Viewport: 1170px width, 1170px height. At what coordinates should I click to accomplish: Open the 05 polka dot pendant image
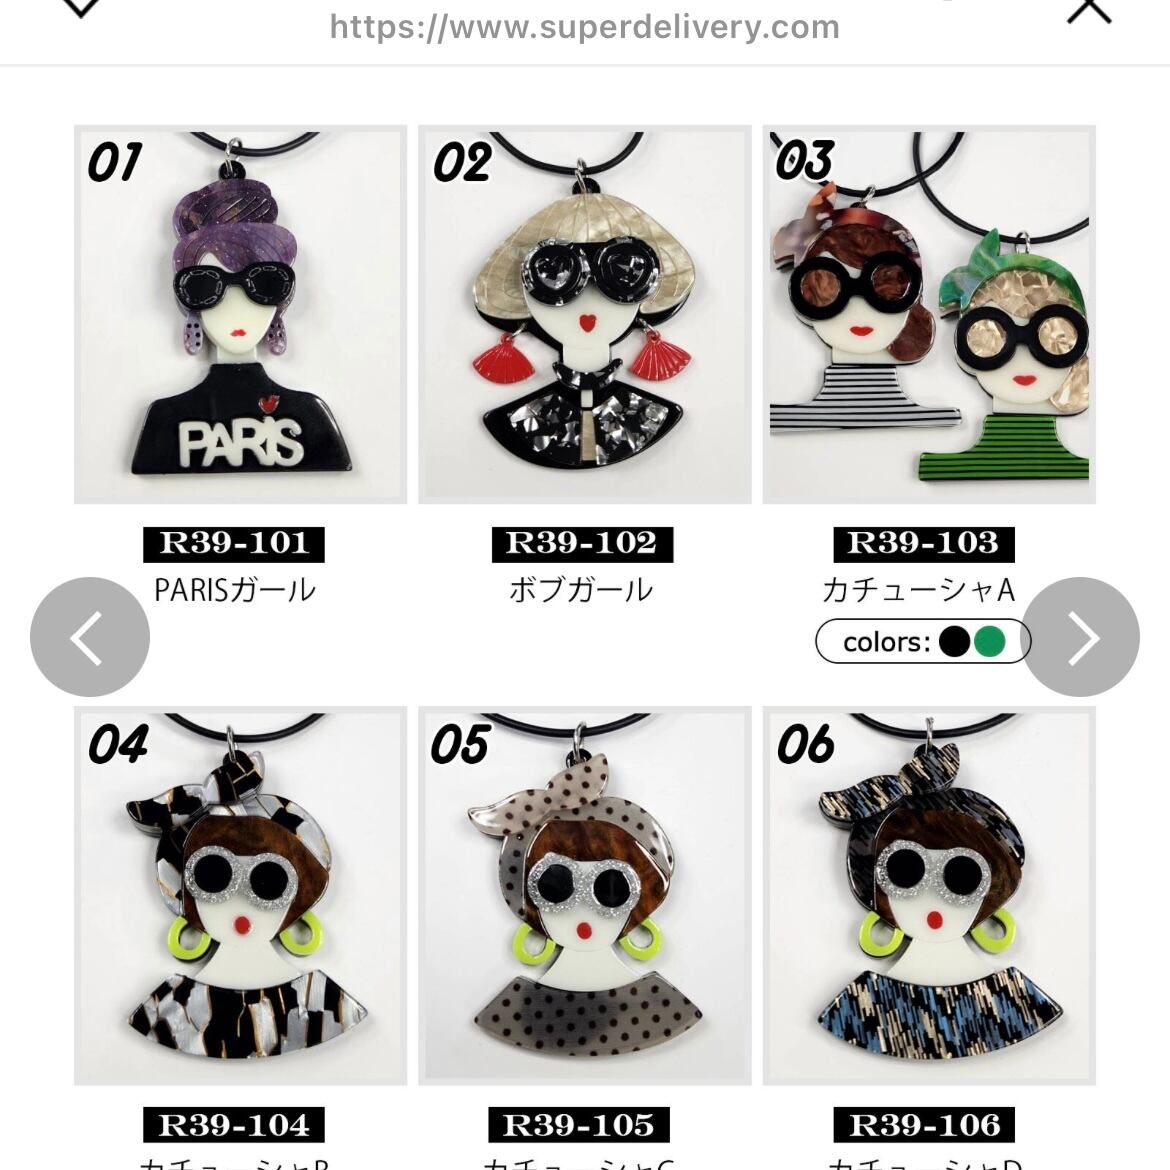pyautogui.click(x=584, y=895)
